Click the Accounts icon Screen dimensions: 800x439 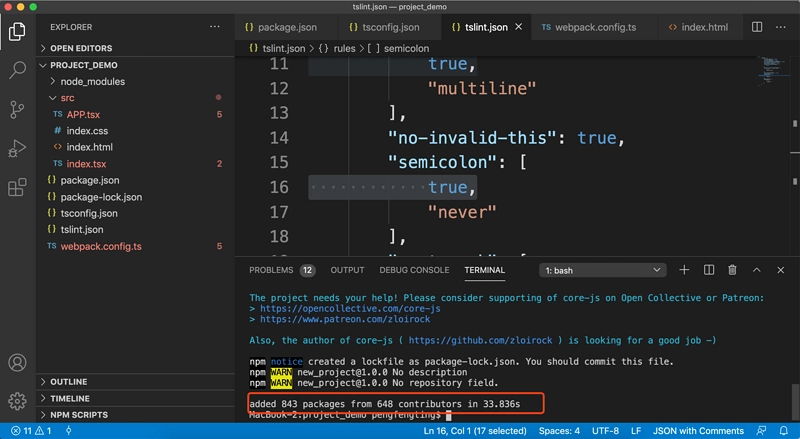(17, 363)
